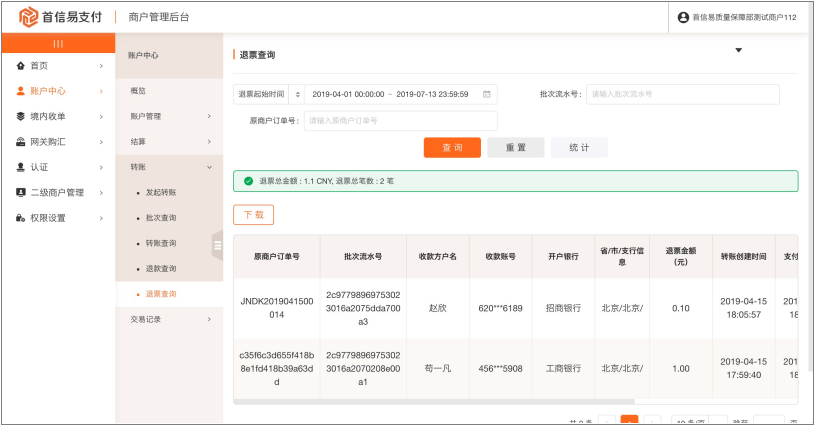Expand 认证 menu chevron
Image resolution: width=815 pixels, height=425 pixels.
coord(101,167)
